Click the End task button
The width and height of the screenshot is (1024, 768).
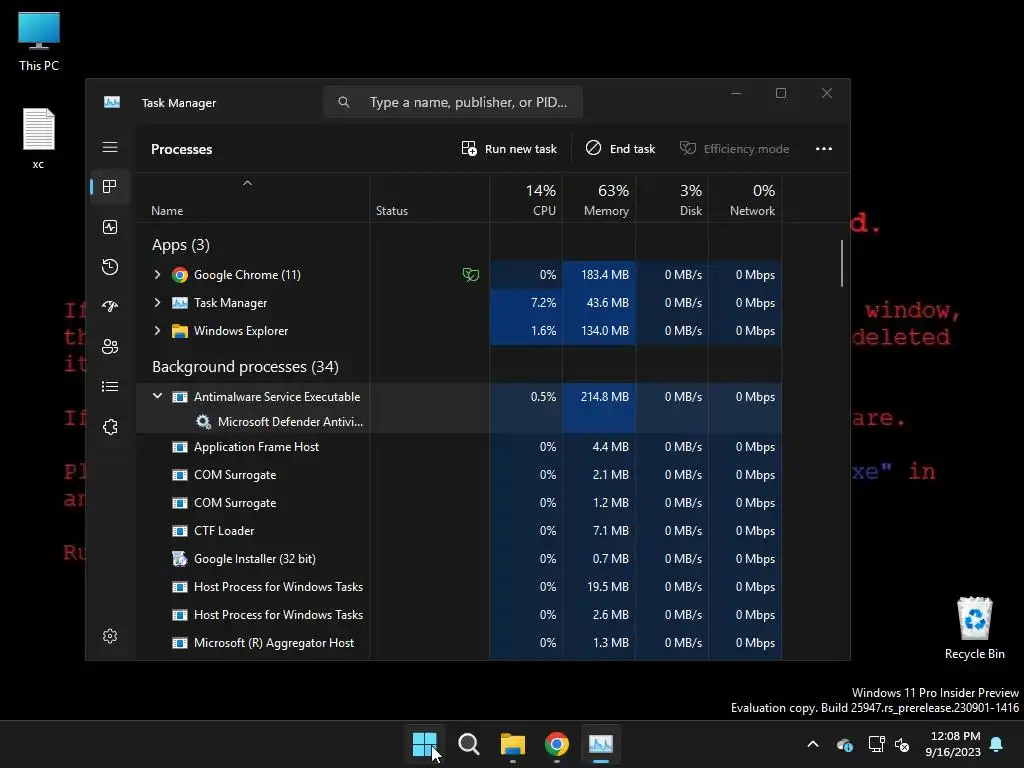click(x=620, y=149)
